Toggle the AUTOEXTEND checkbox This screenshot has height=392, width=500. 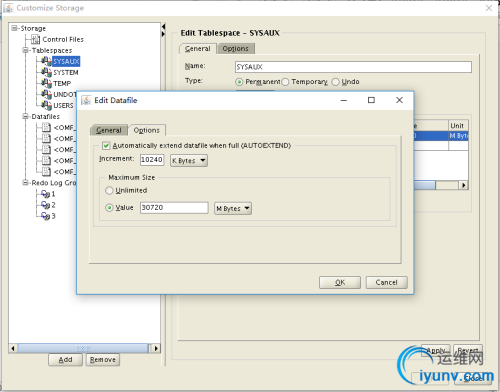106,146
